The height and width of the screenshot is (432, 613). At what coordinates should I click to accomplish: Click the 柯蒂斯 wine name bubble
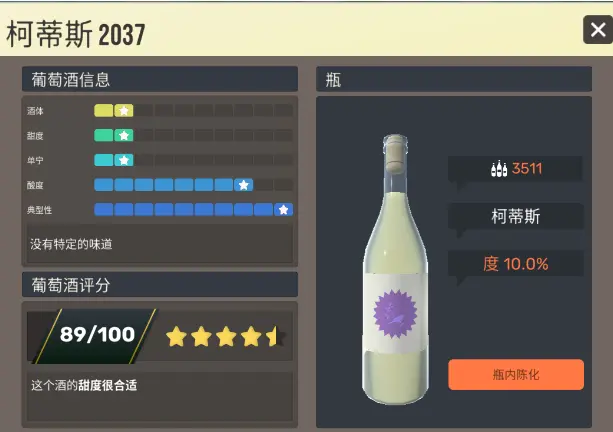click(x=516, y=216)
